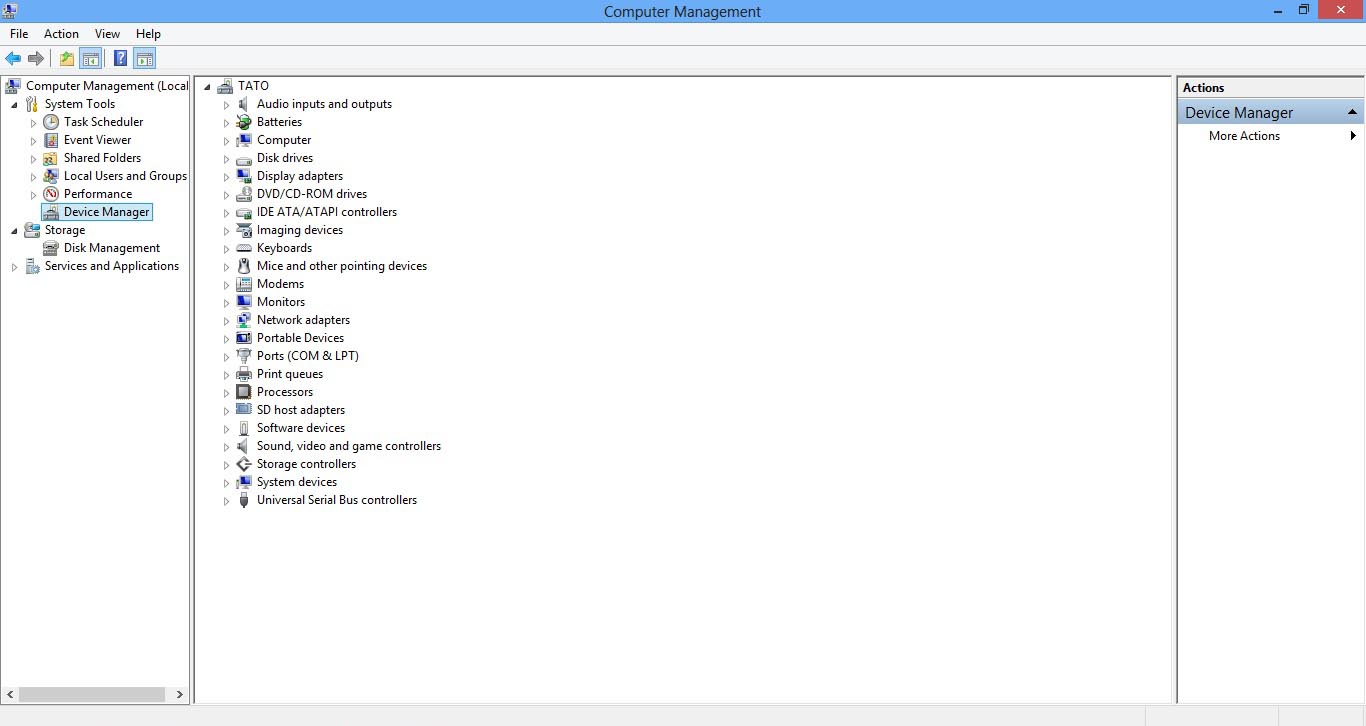1366x726 pixels.
Task: Click the Event Viewer icon
Action: [x=51, y=140]
